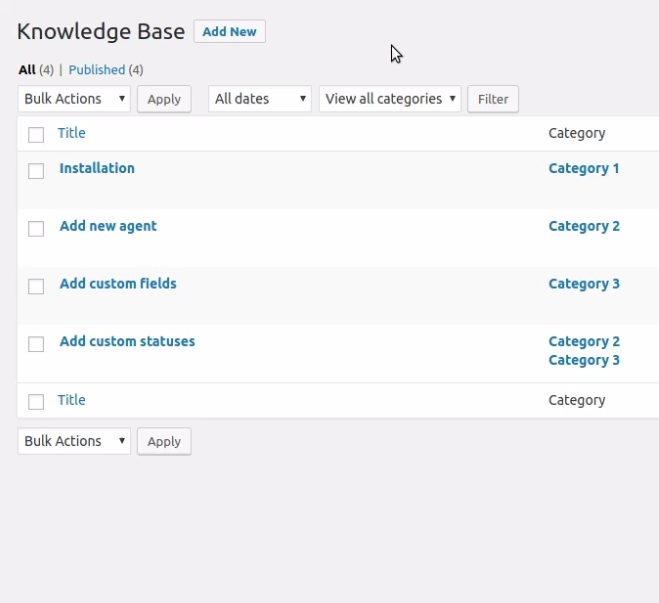
Task: Click the Add New button
Action: click(229, 32)
